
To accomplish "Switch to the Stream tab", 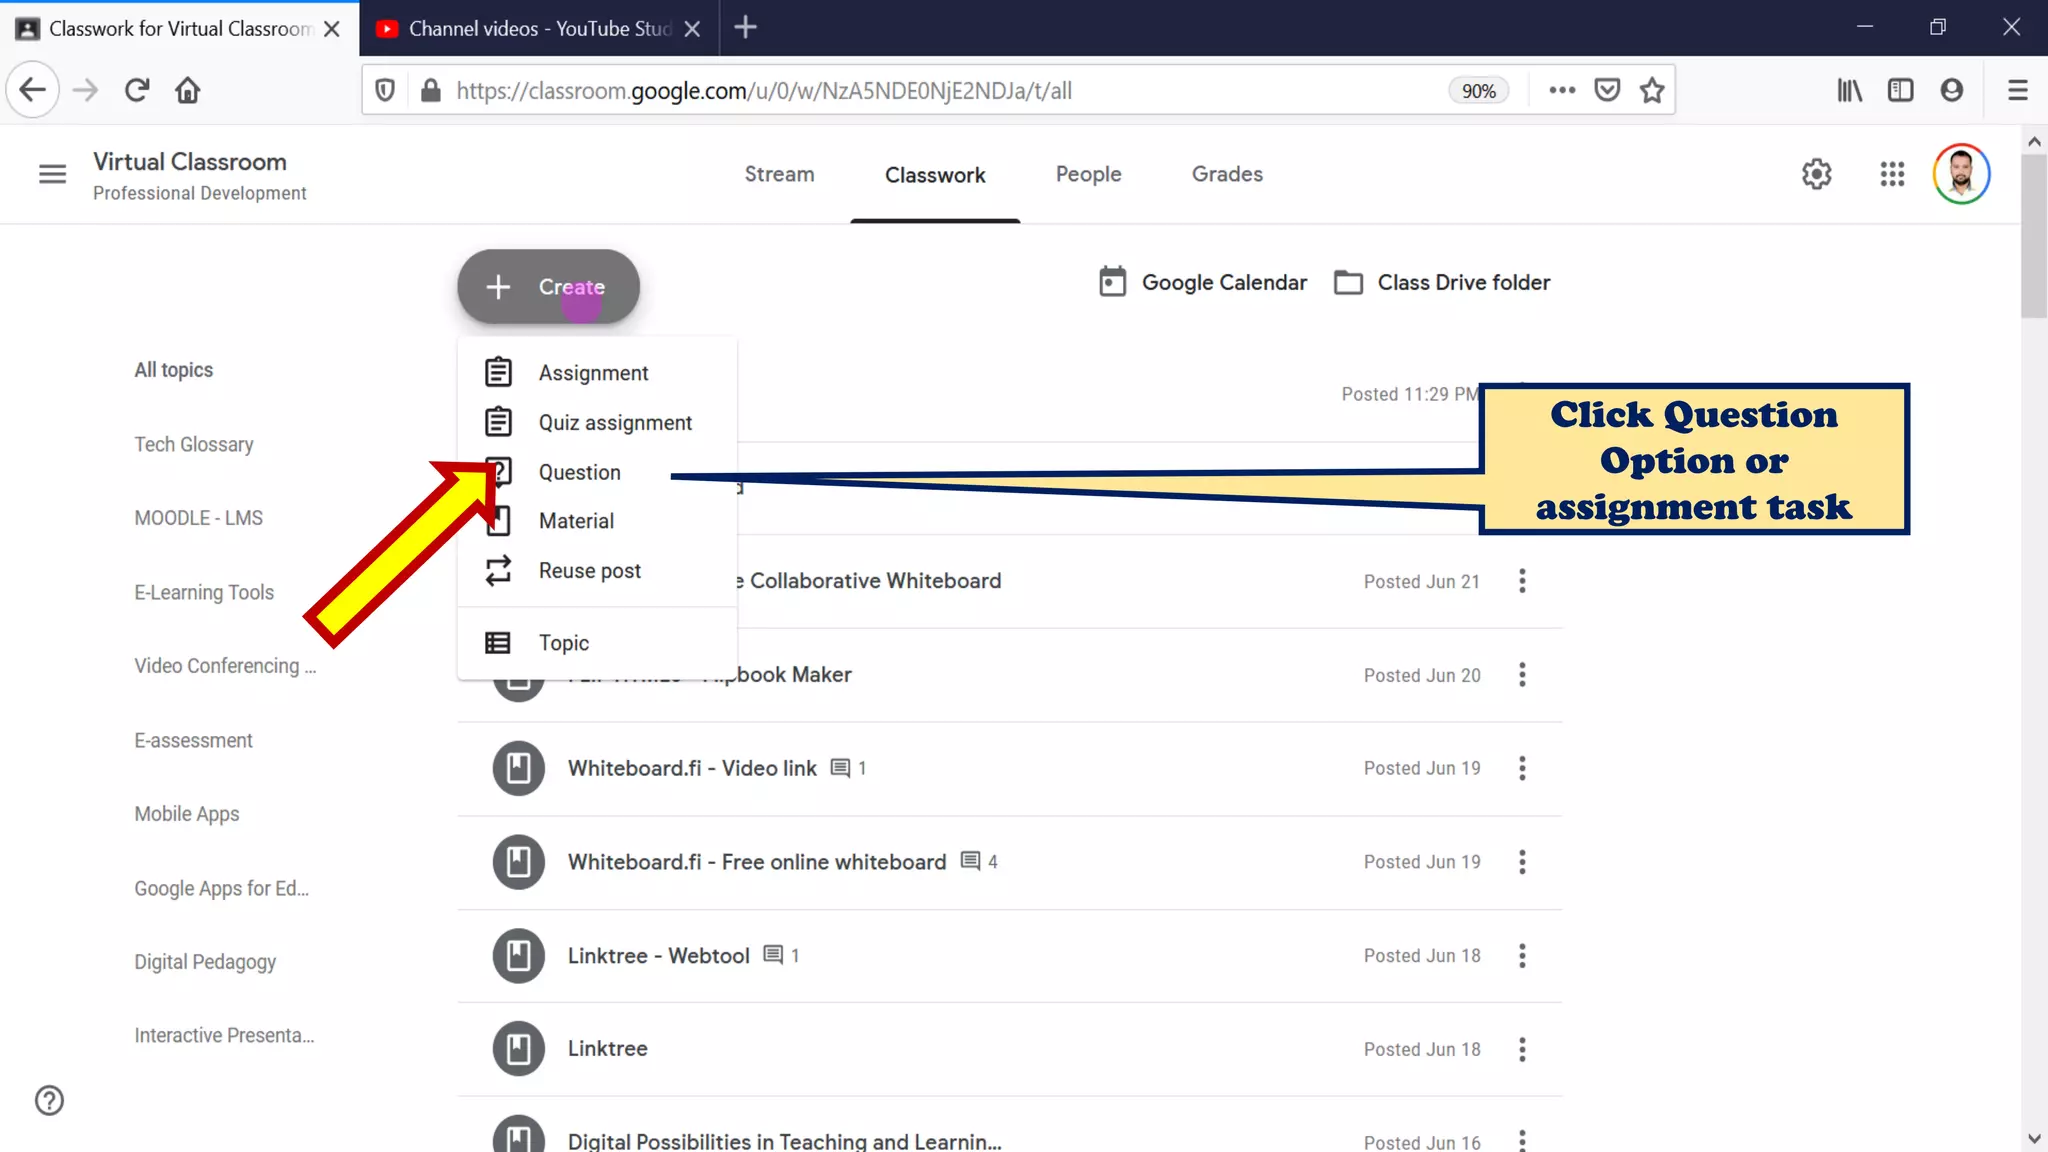I will point(779,174).
